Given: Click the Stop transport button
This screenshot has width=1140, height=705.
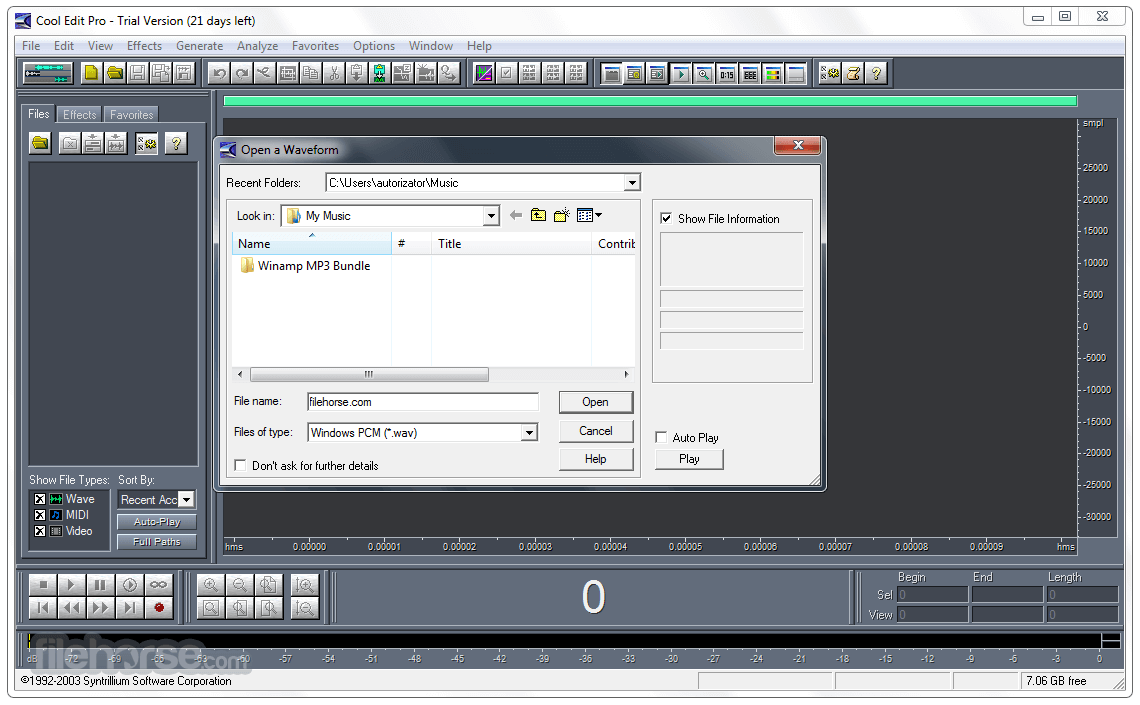Looking at the screenshot, I should 43,584.
